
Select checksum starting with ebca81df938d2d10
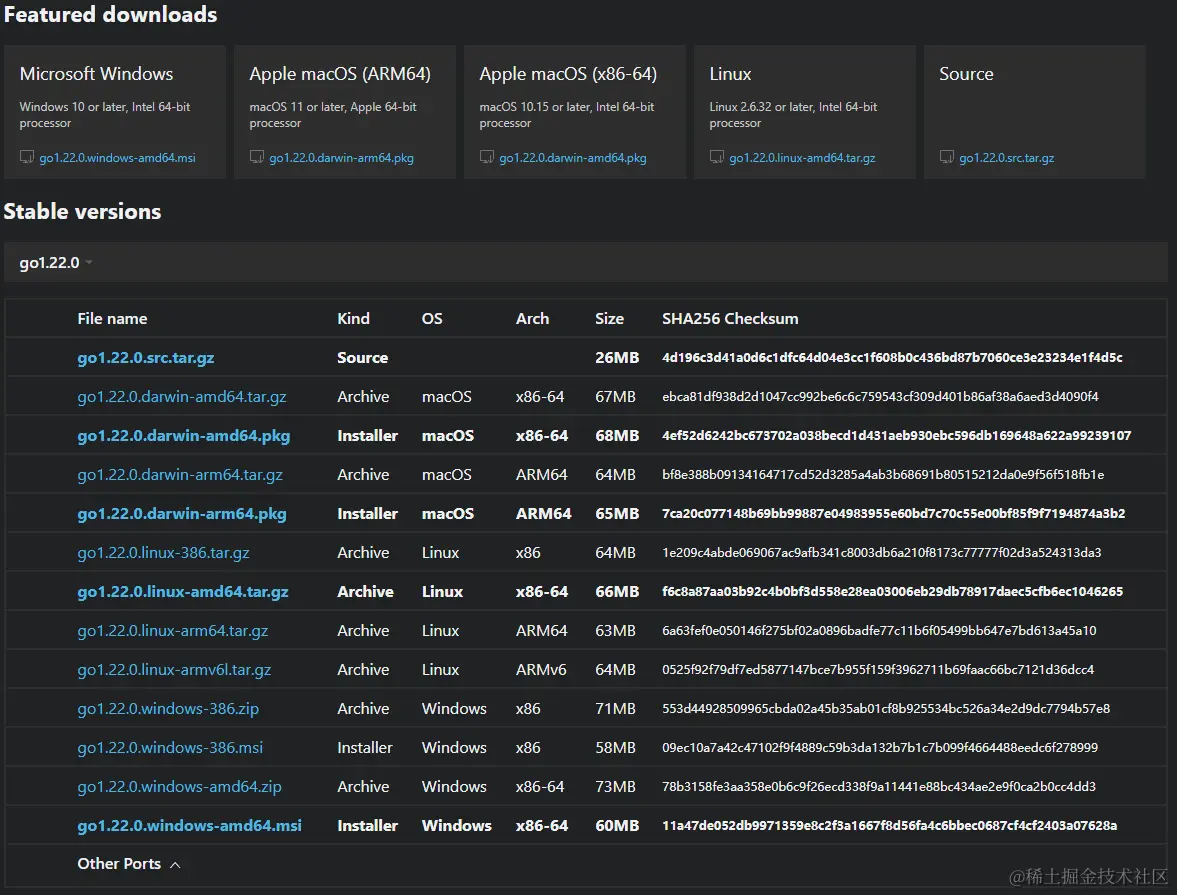pyautogui.click(x=880, y=397)
